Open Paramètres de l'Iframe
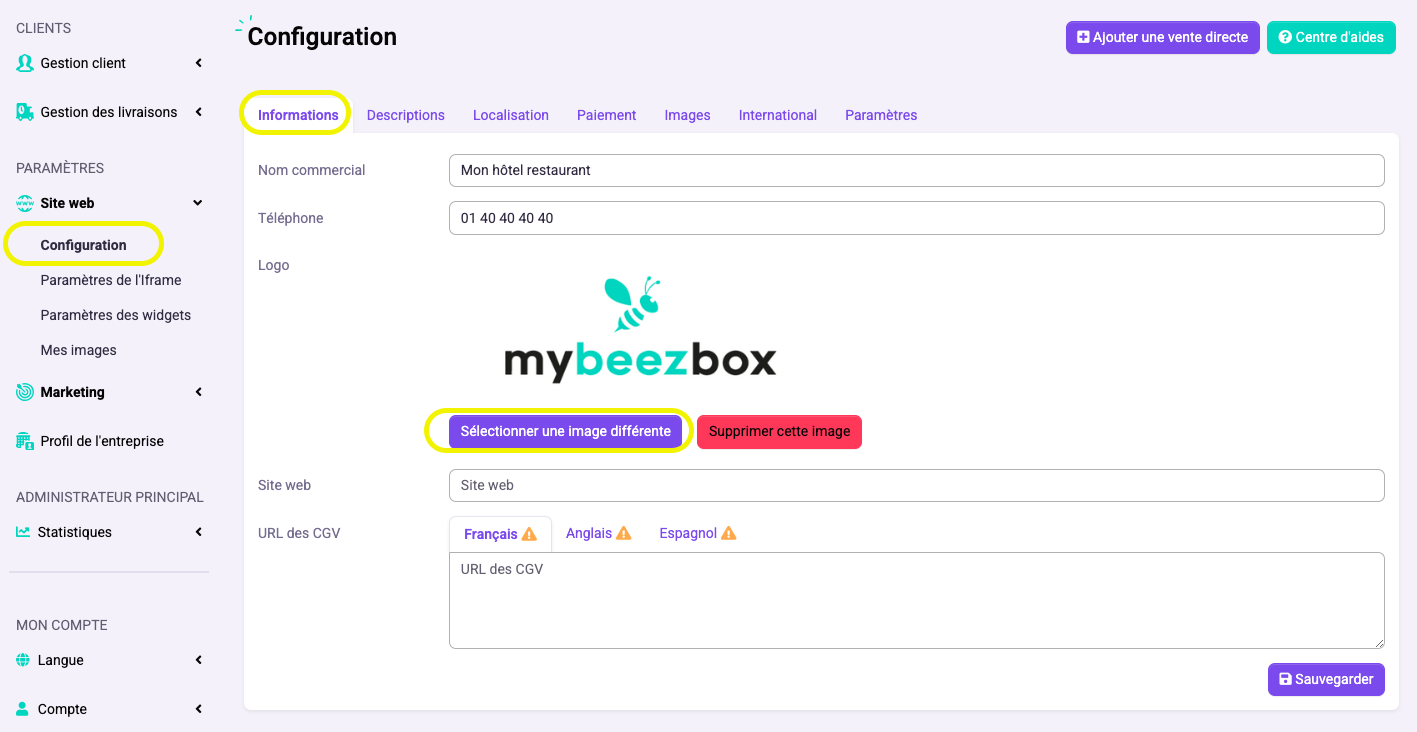Image resolution: width=1417 pixels, height=732 pixels. 111,280
